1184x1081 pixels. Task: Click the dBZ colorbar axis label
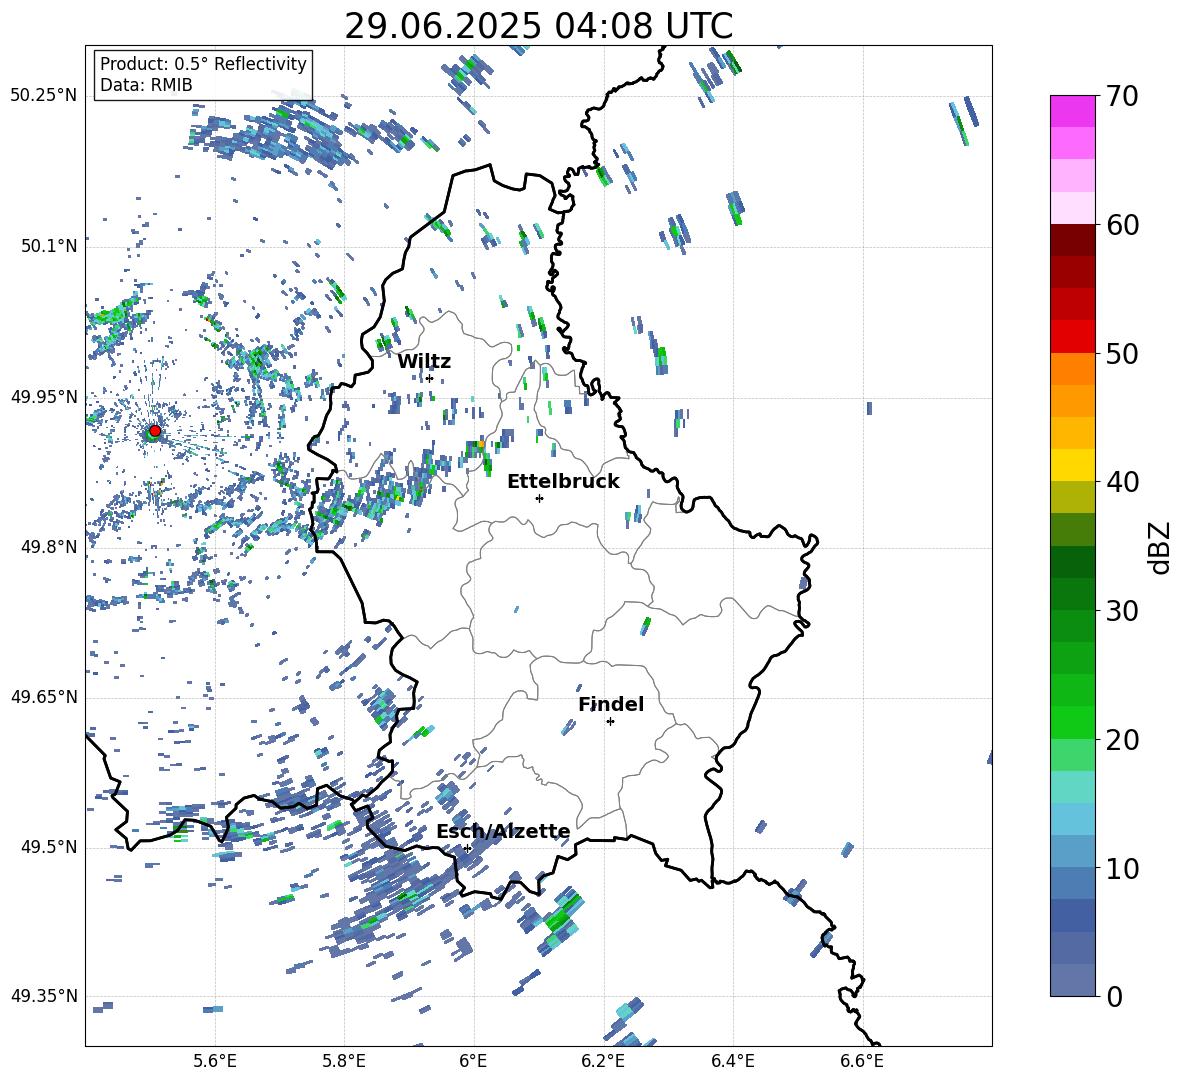[1160, 547]
